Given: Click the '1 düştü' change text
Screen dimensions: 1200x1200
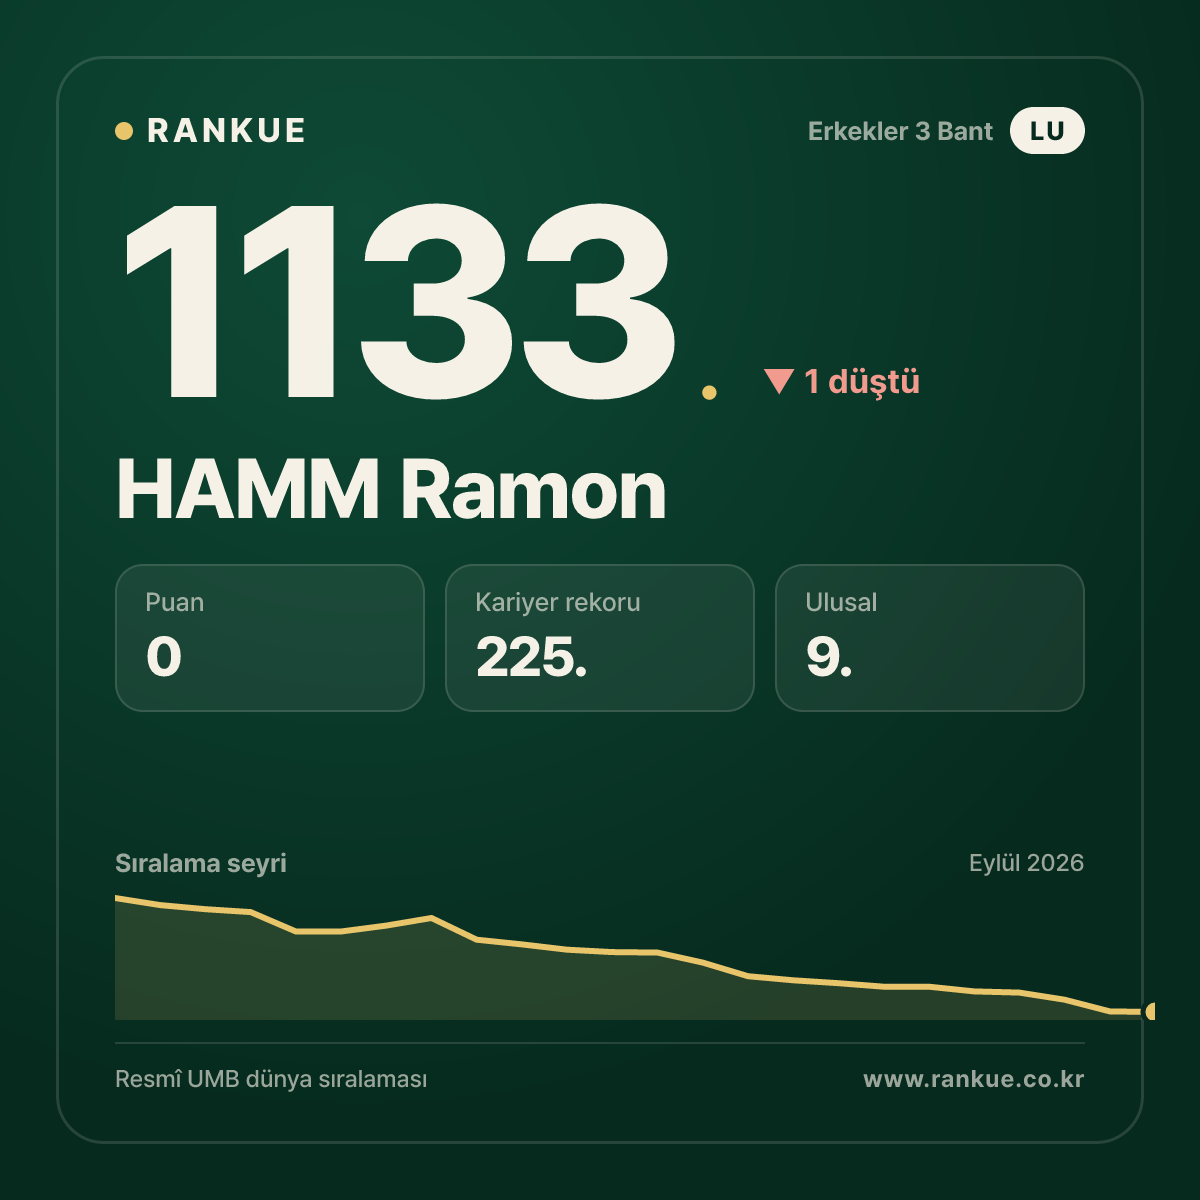Looking at the screenshot, I should click(862, 381).
